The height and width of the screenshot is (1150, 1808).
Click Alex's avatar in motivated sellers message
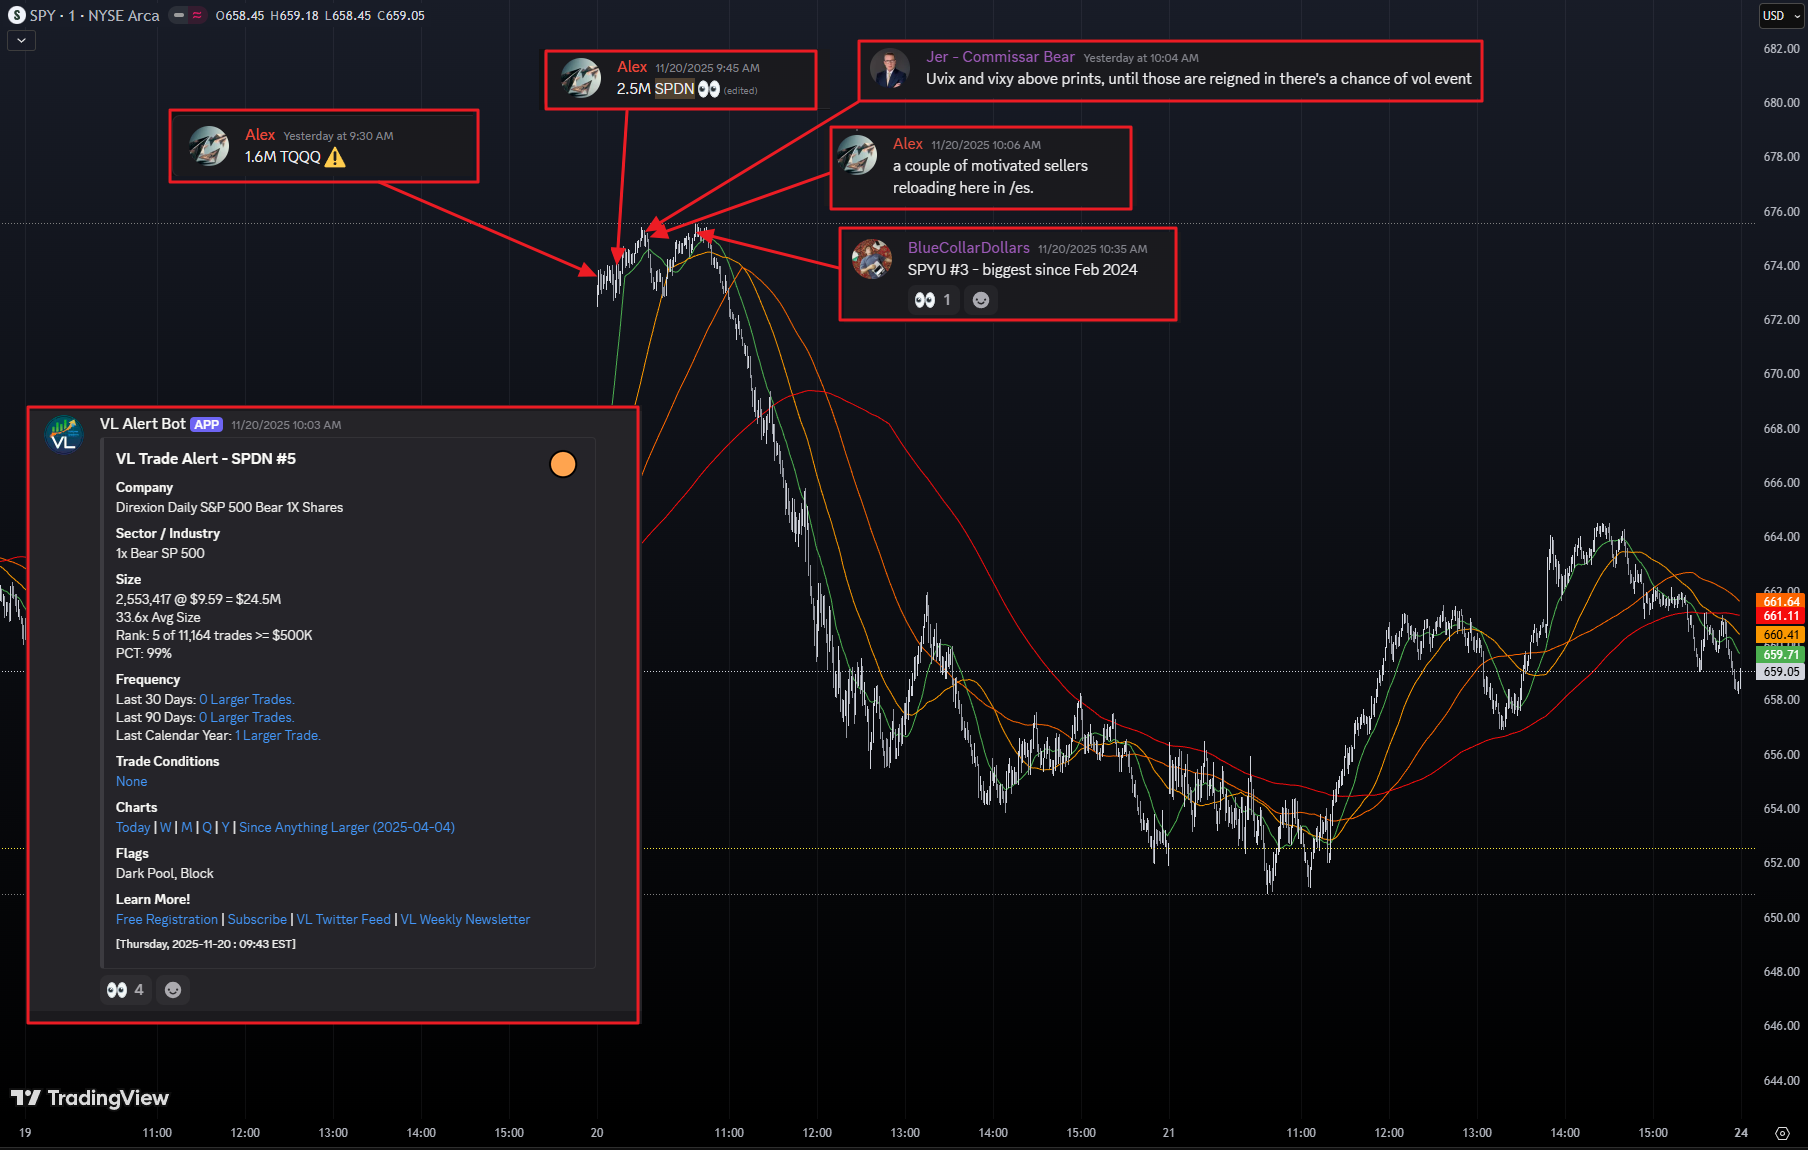point(857,155)
